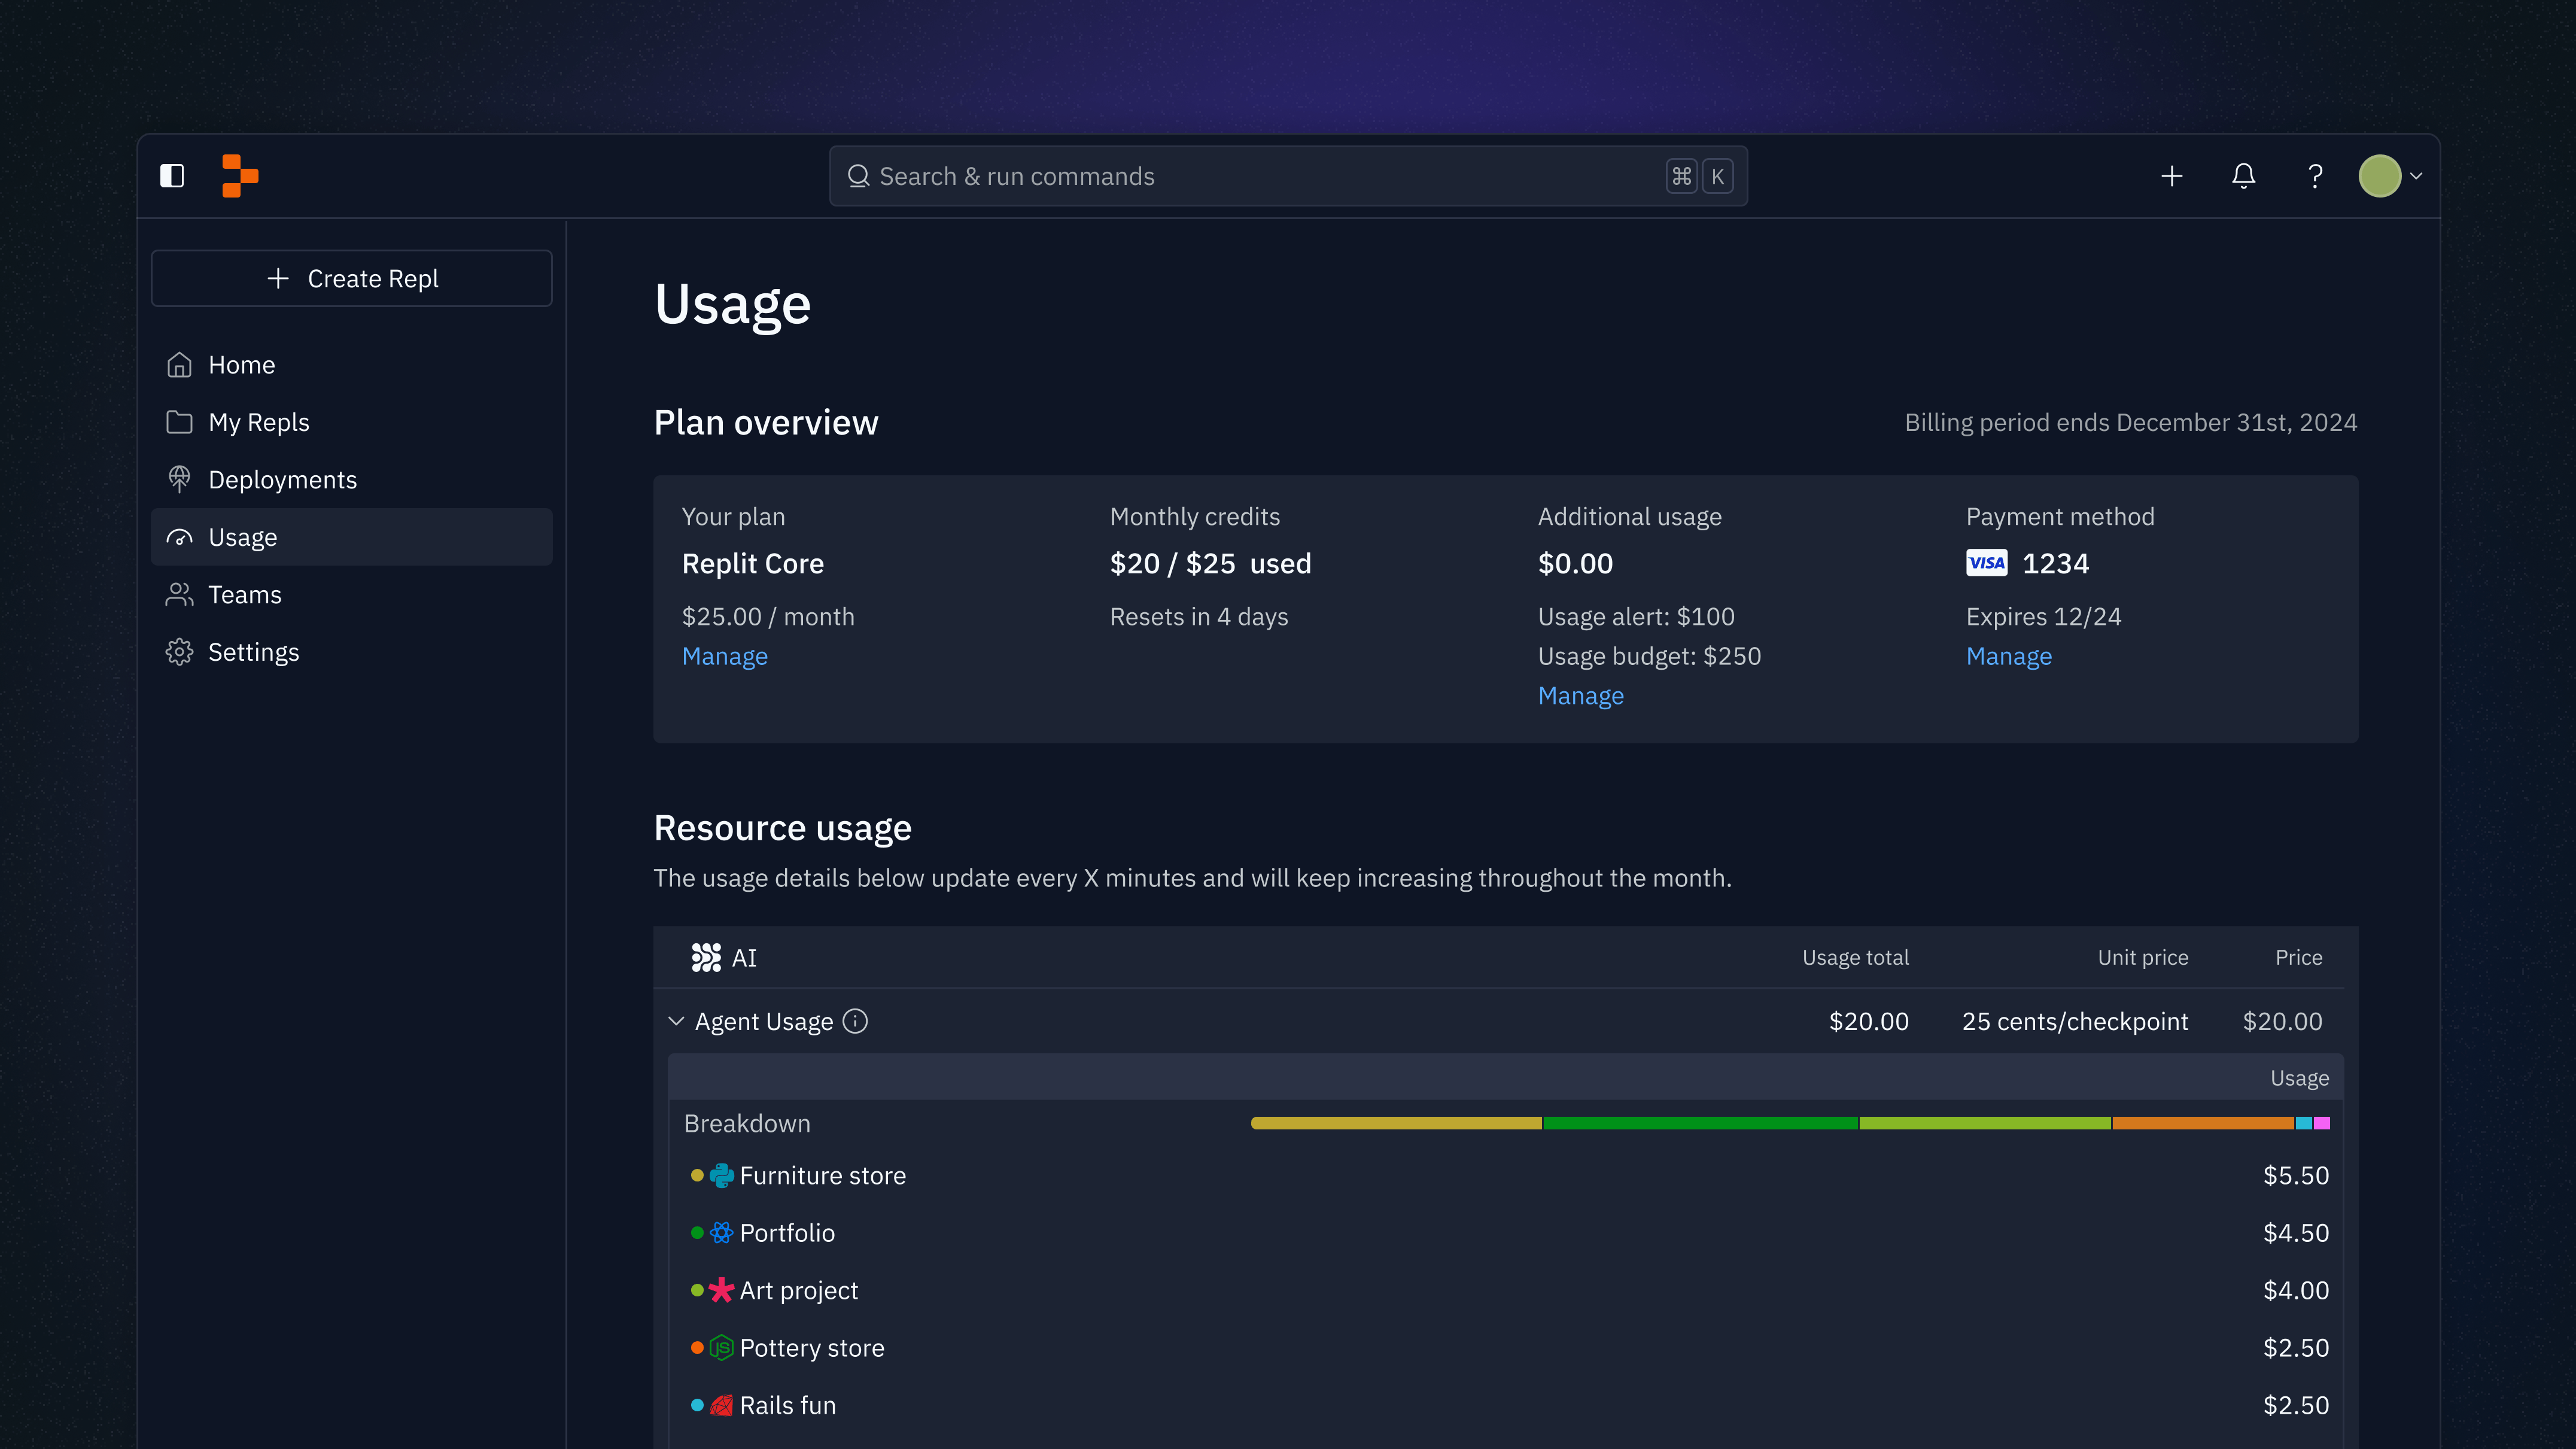Click the Agent Usage info icon
Screen dimensions: 2576x1449
(855, 1021)
